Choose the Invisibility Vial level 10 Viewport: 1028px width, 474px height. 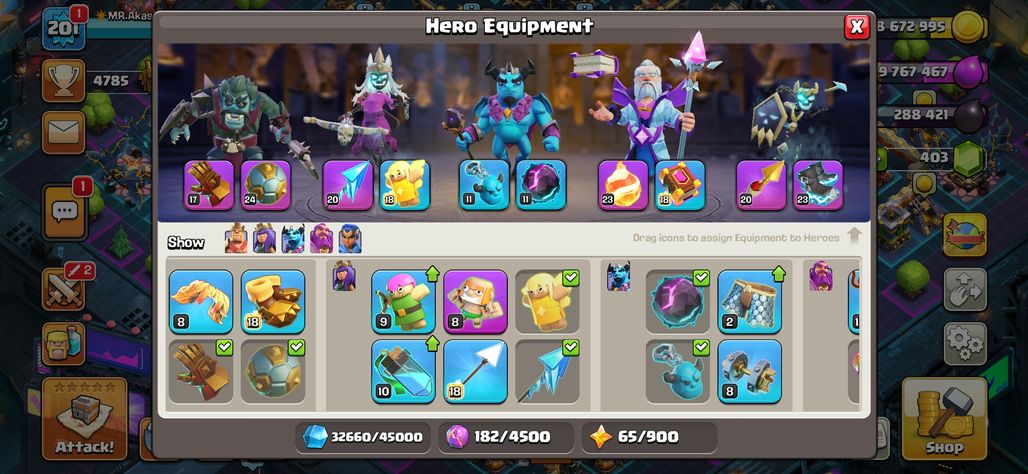(403, 370)
